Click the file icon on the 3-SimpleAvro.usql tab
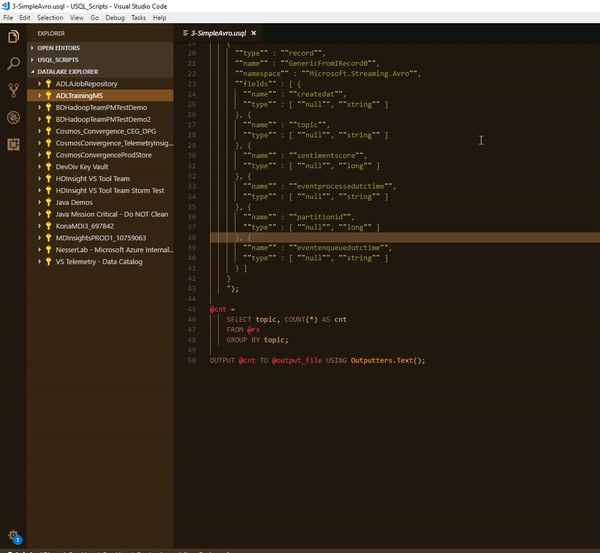This screenshot has width=600, height=553. click(x=186, y=33)
